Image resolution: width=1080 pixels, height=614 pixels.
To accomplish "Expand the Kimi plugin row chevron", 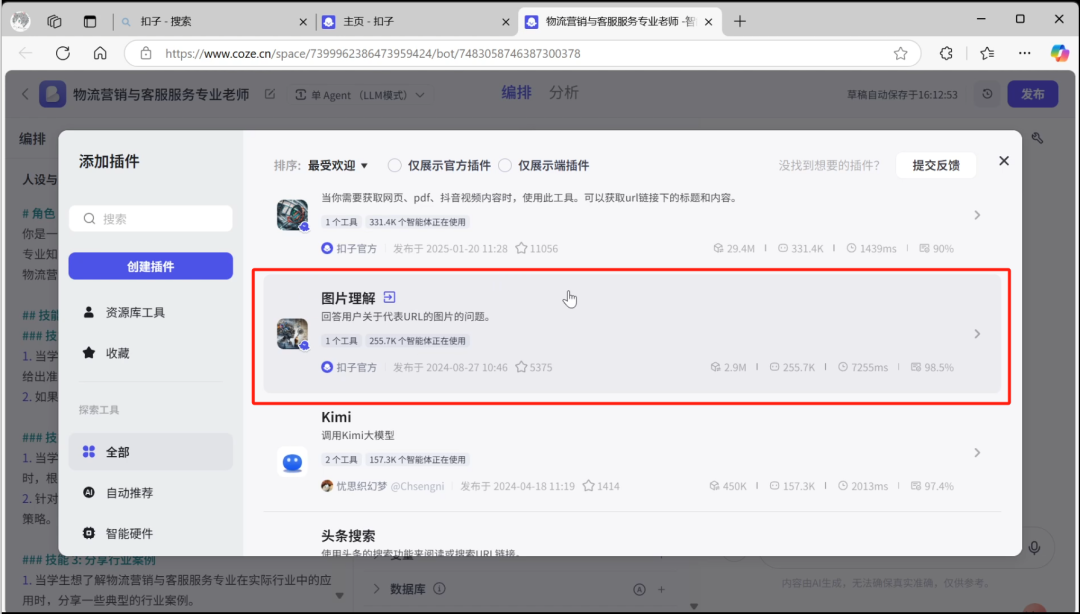I will (977, 452).
